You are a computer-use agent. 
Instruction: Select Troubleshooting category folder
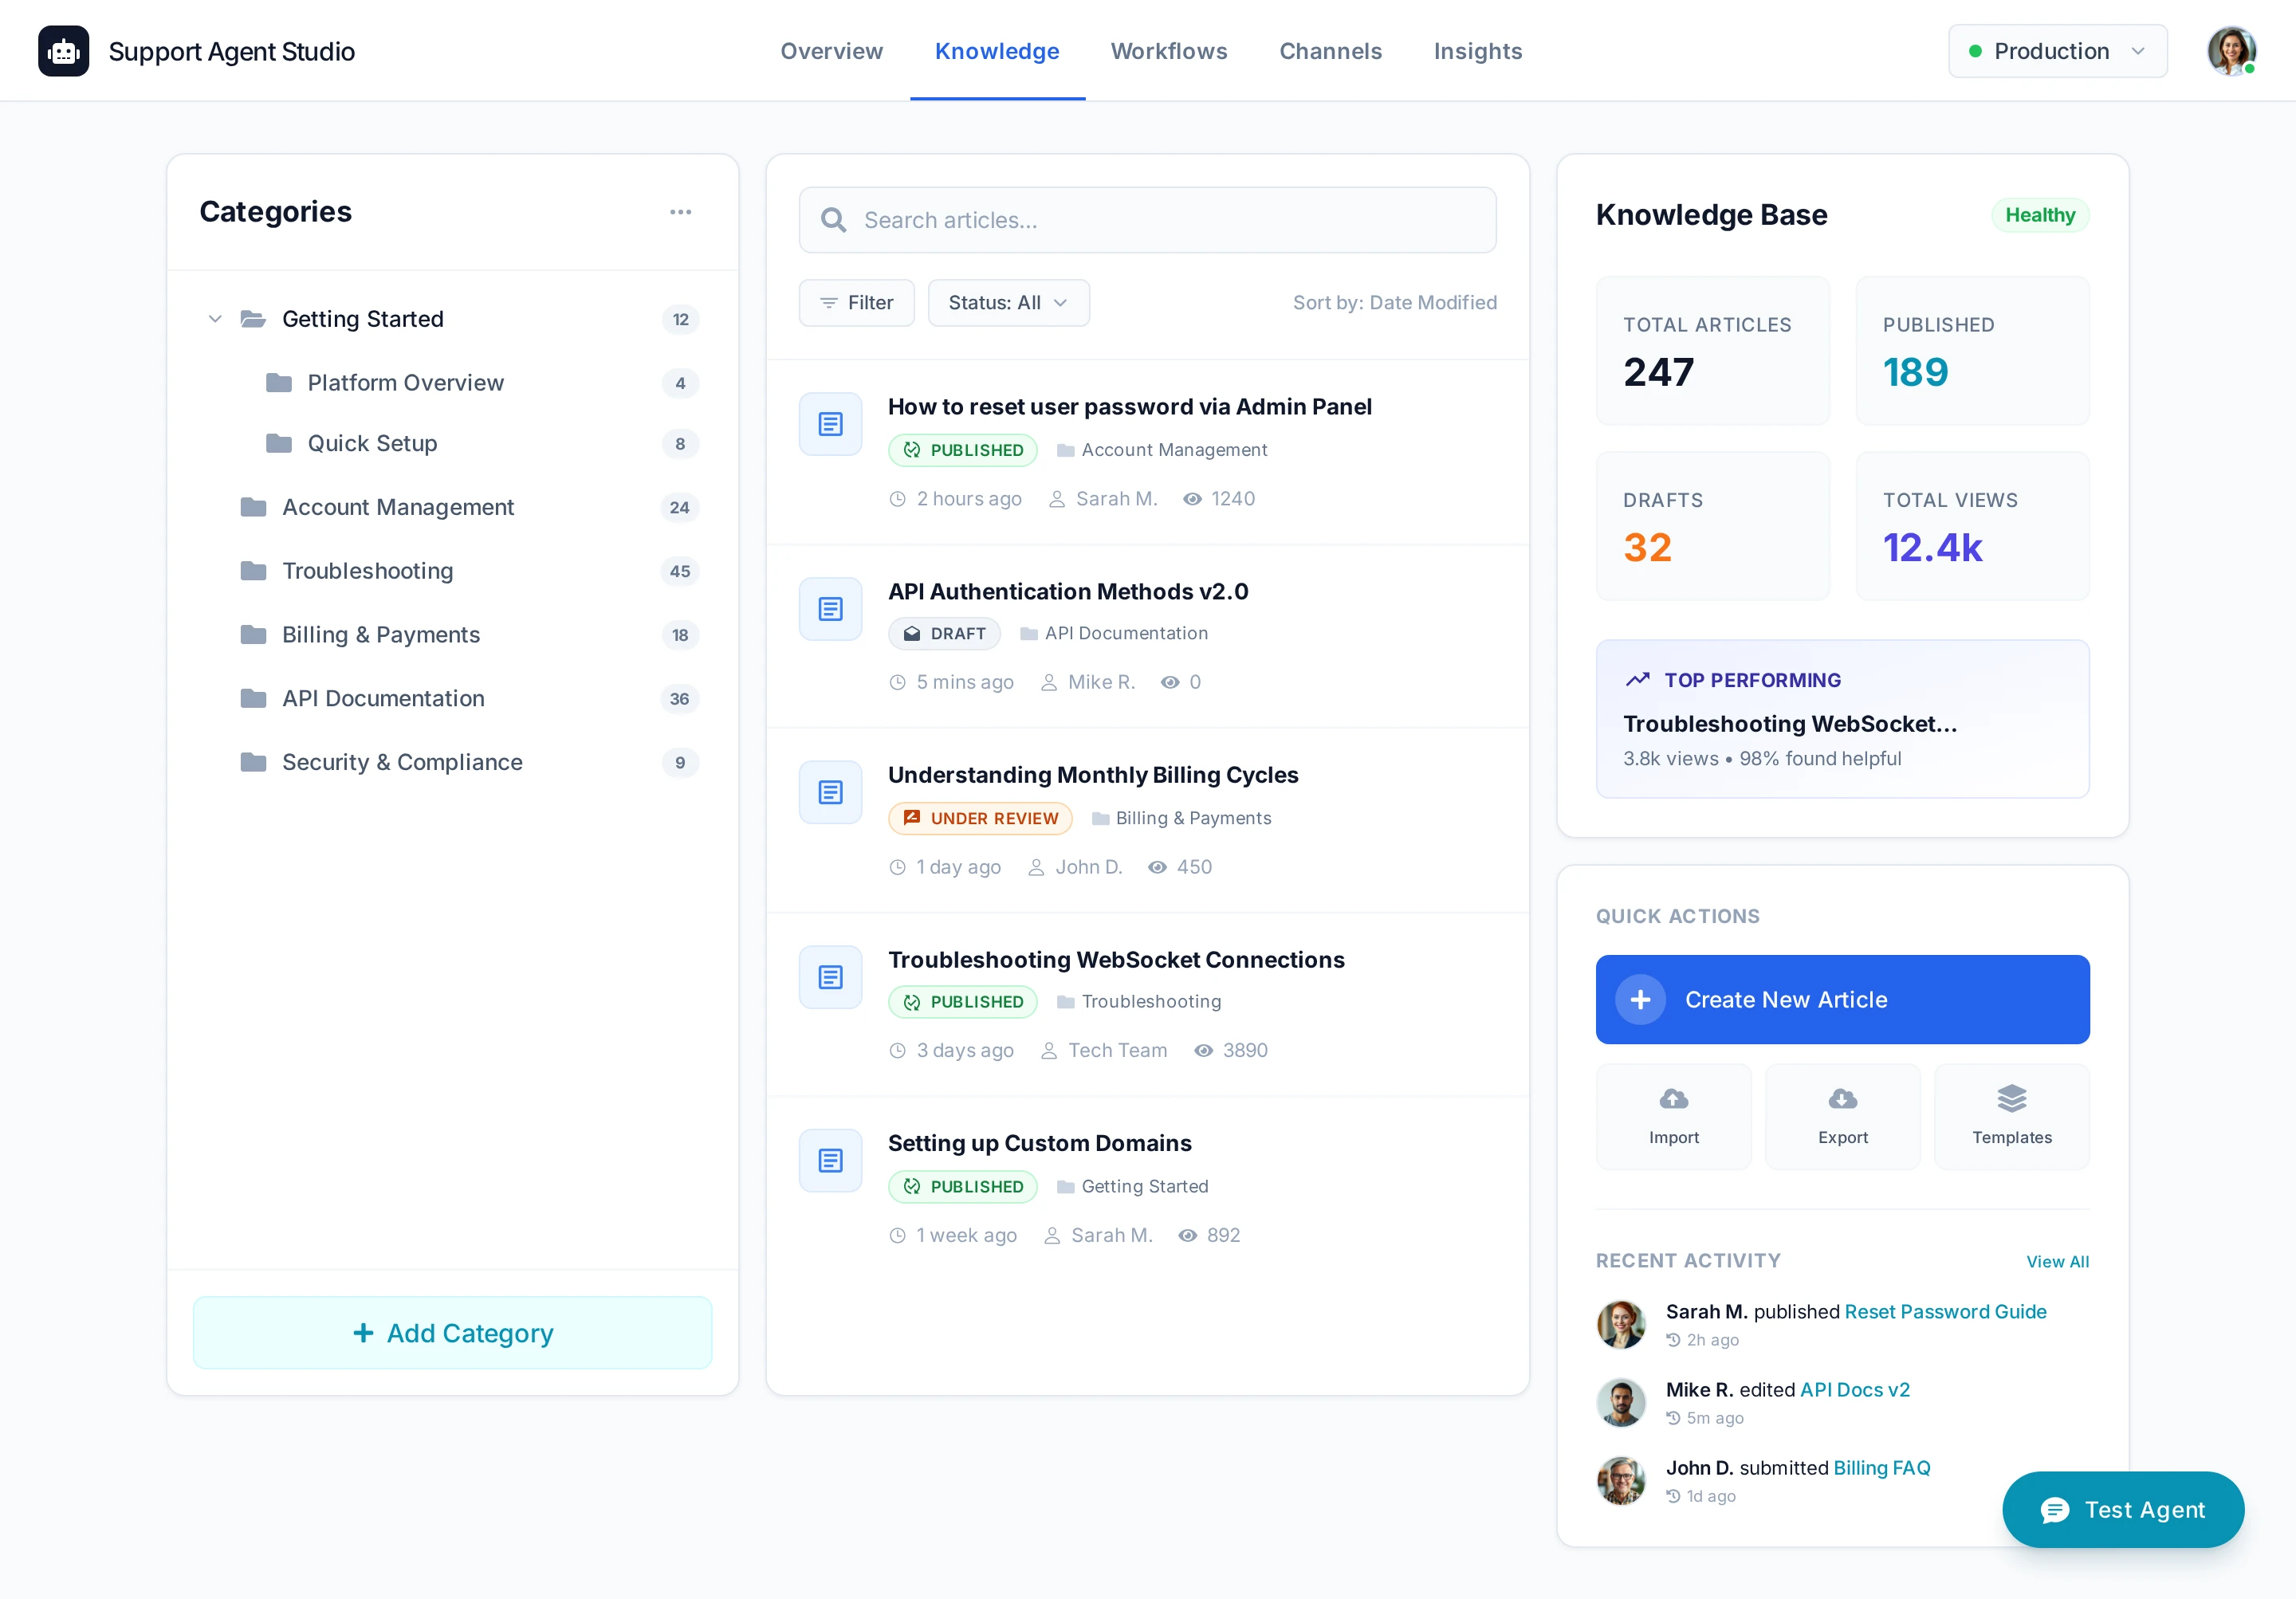click(367, 571)
